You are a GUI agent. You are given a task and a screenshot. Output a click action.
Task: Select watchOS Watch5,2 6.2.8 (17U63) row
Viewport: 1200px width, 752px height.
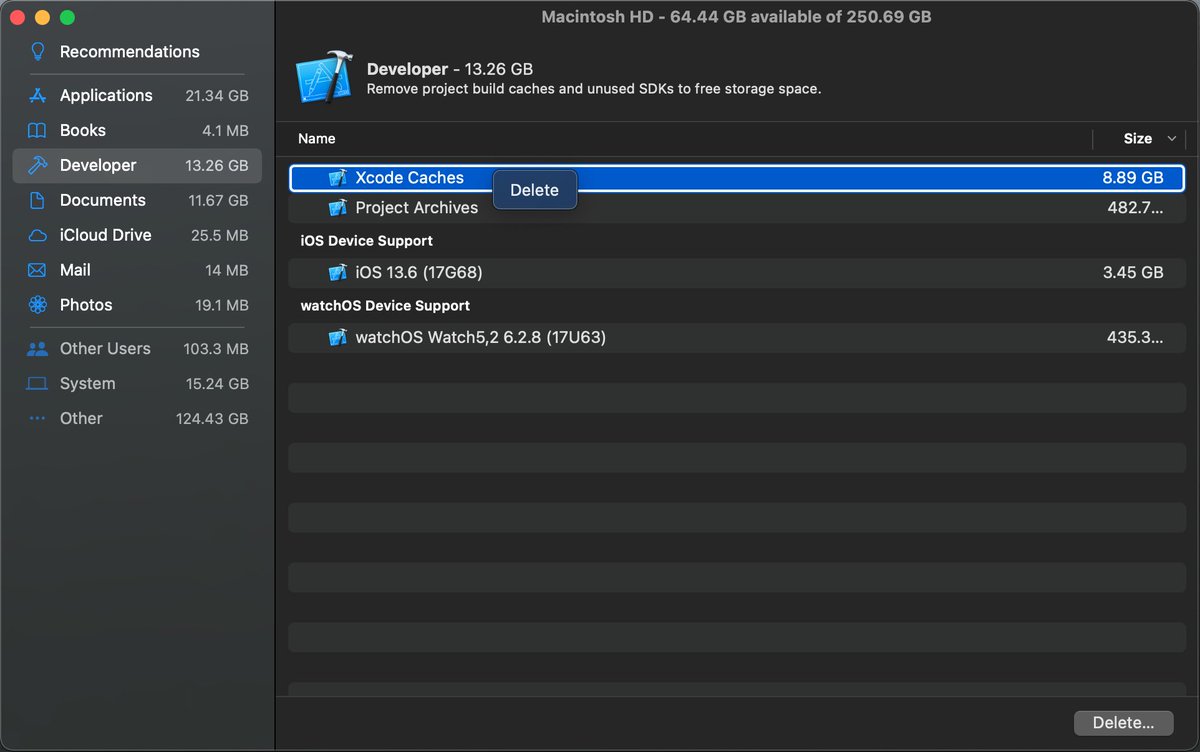coord(737,338)
